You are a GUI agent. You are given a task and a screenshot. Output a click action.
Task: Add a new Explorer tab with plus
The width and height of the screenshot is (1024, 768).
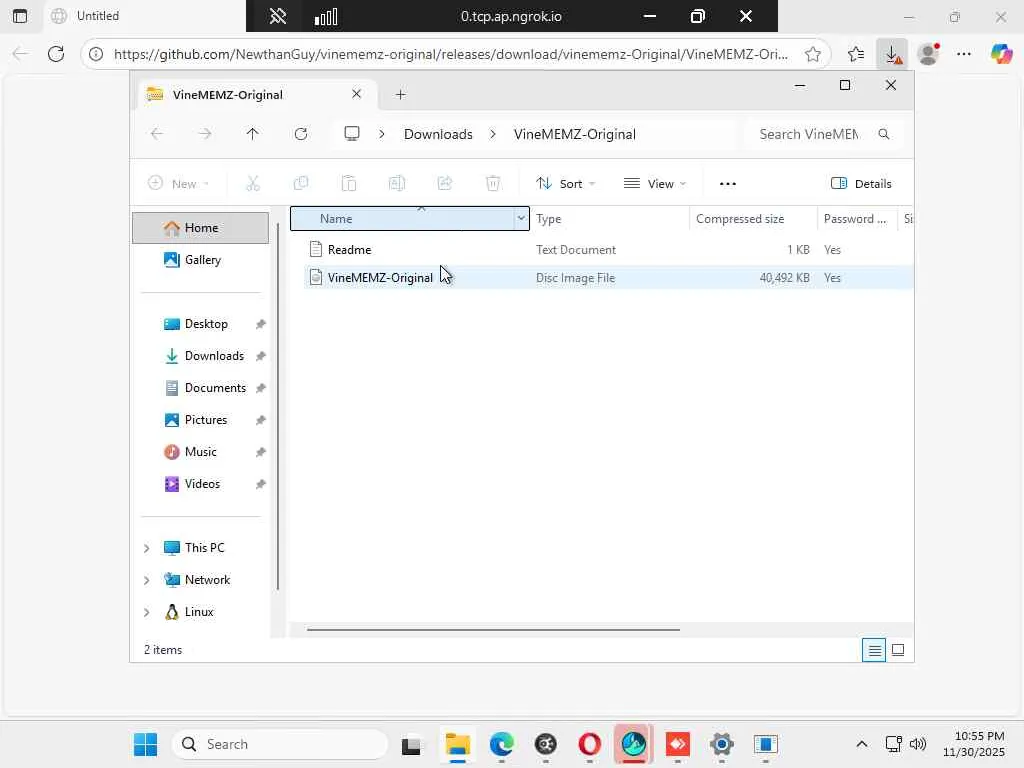400,95
